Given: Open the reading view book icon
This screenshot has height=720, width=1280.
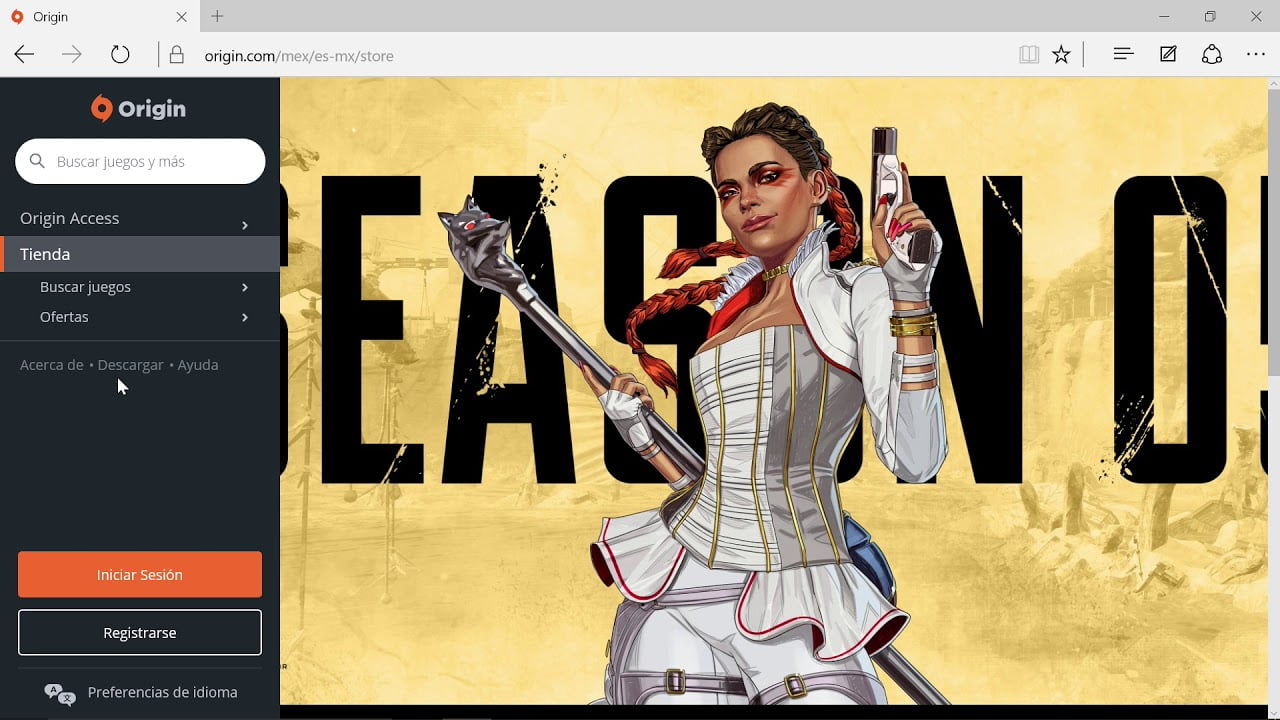Looking at the screenshot, I should (x=1029, y=55).
